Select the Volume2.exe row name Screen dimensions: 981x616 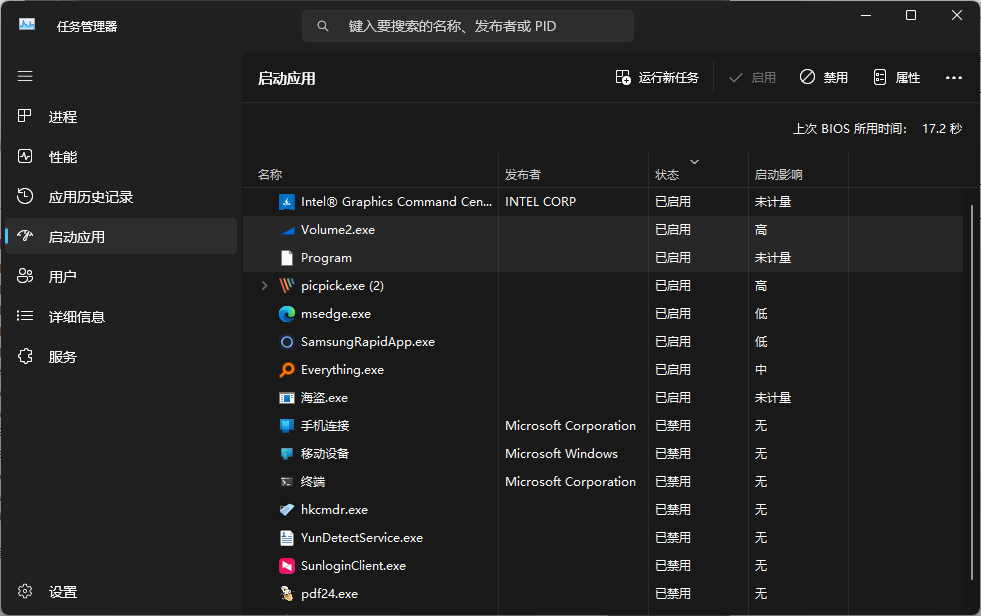(338, 230)
